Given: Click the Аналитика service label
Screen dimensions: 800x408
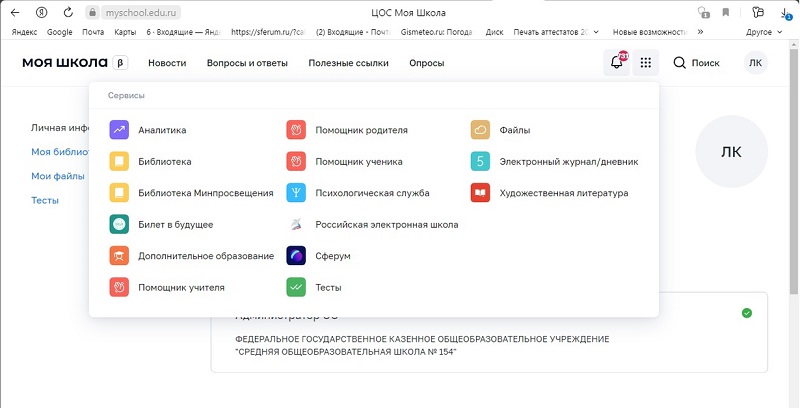Looking at the screenshot, I should 162,130.
